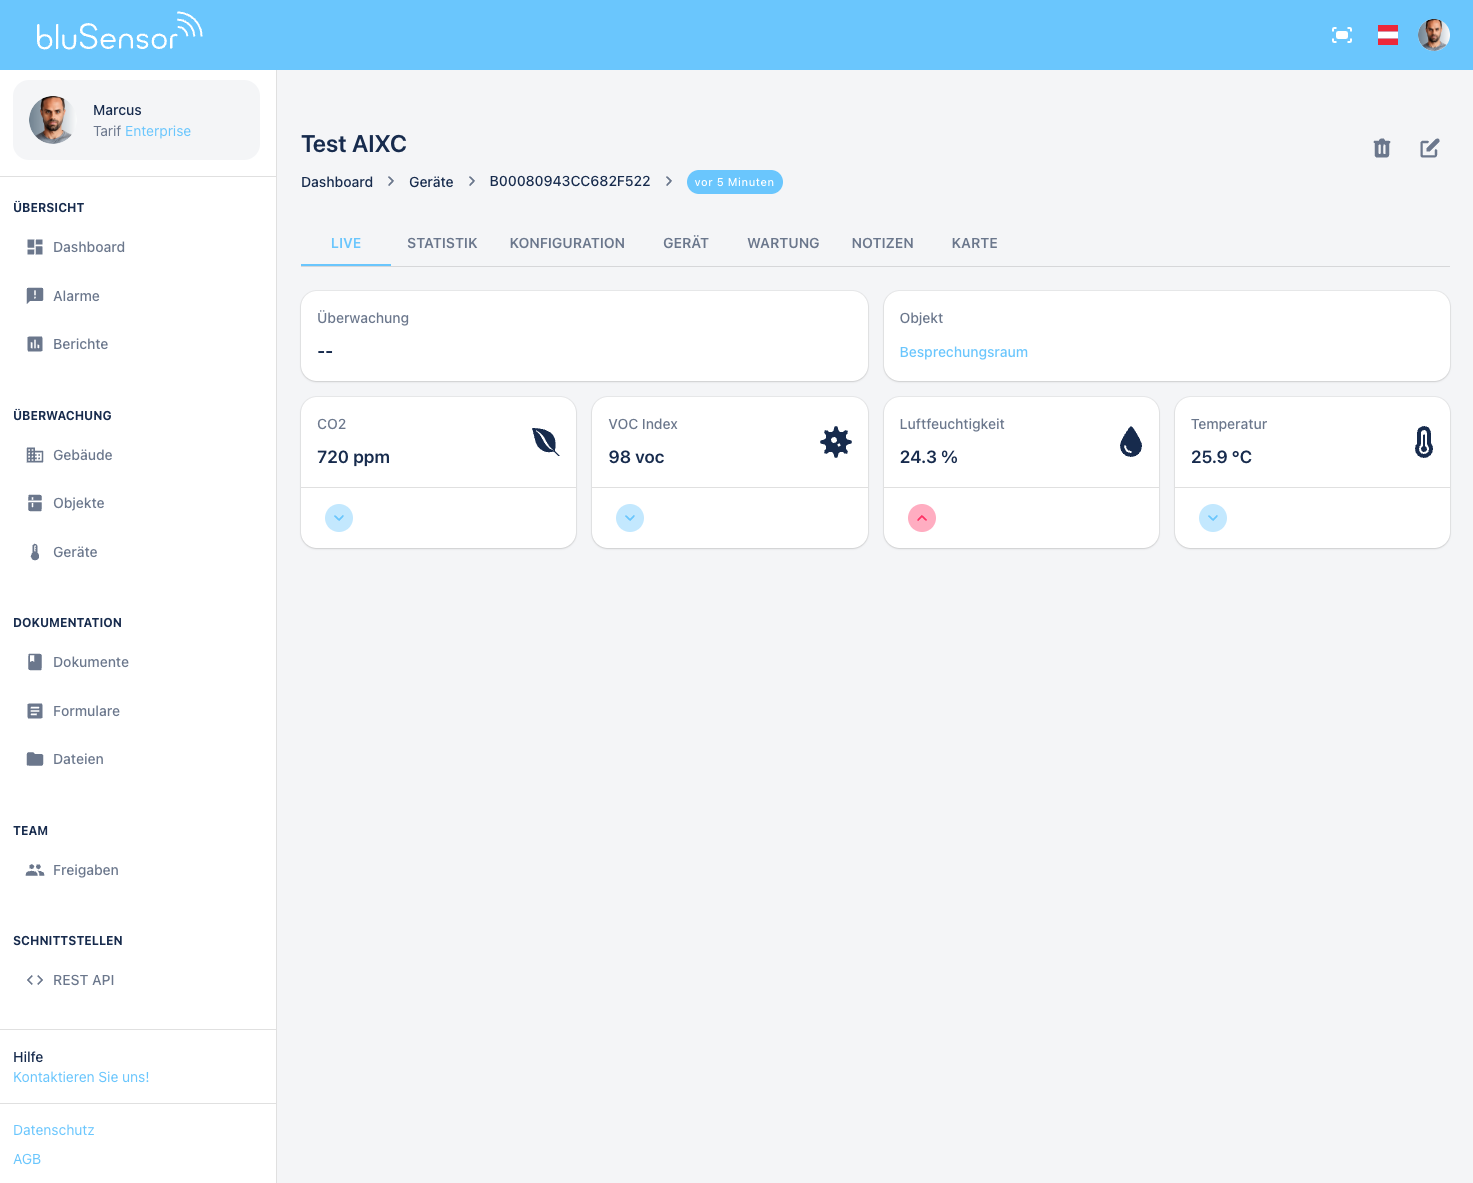This screenshot has height=1183, width=1473.
Task: Select Gebäude under Überwachung
Action: pos(82,455)
